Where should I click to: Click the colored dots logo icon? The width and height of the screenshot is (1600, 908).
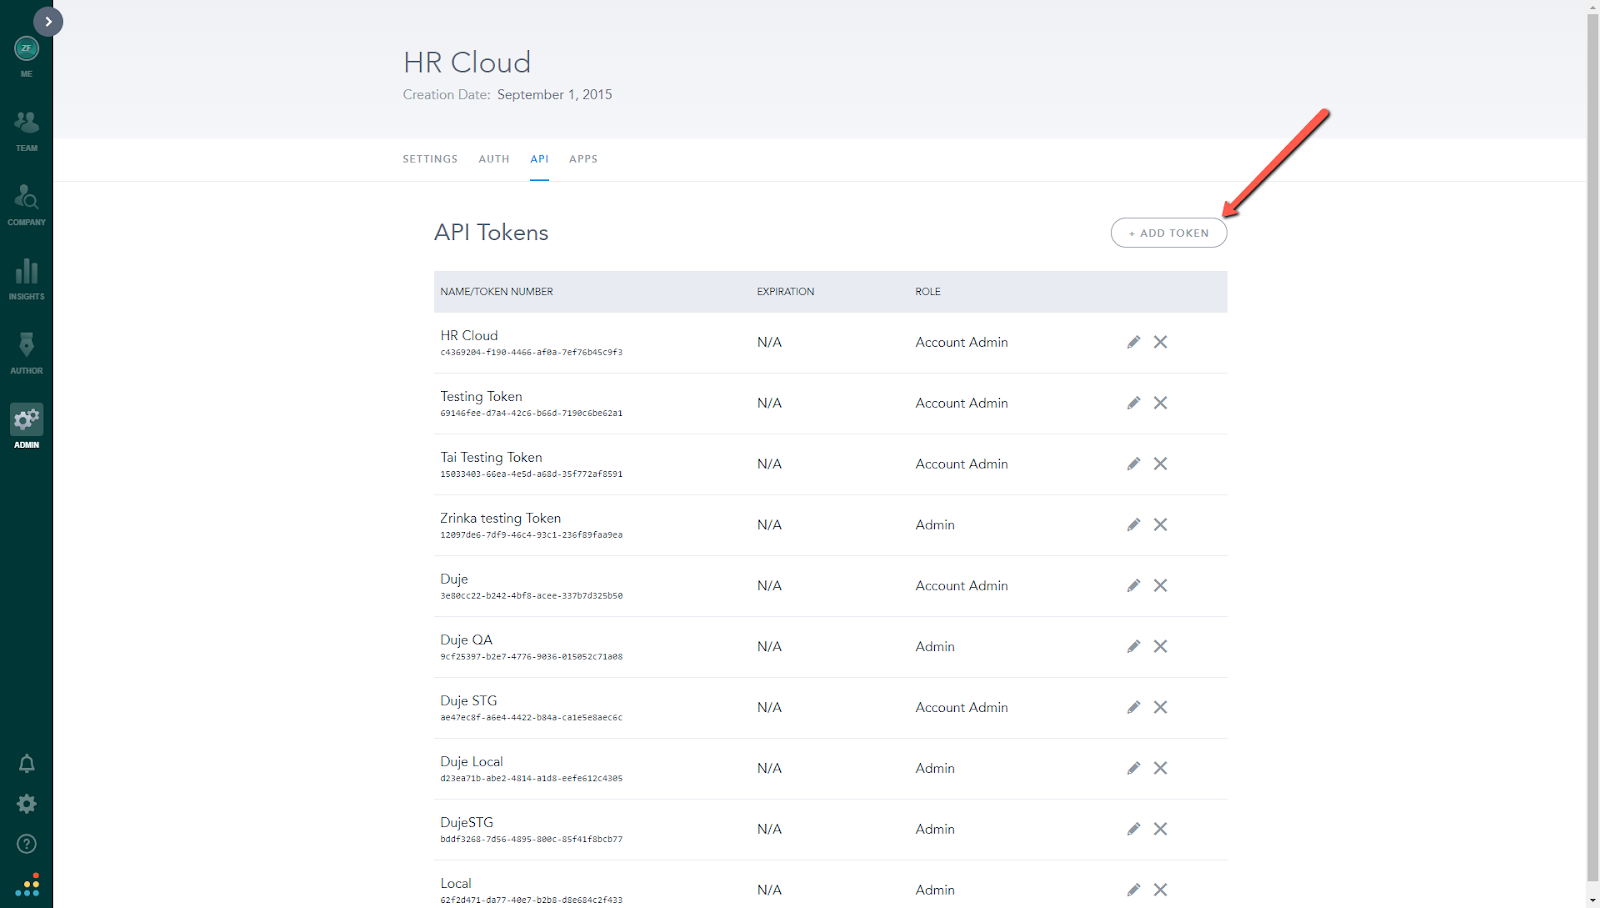click(27, 885)
